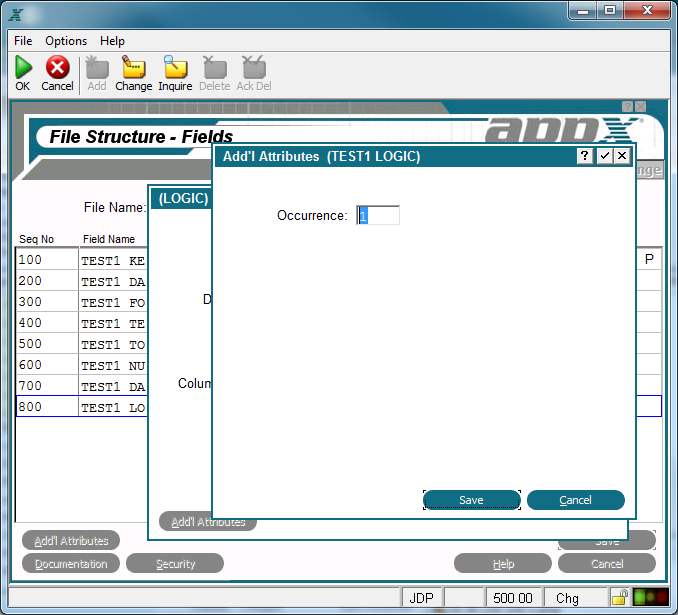Minimize the main application window

coord(583,11)
